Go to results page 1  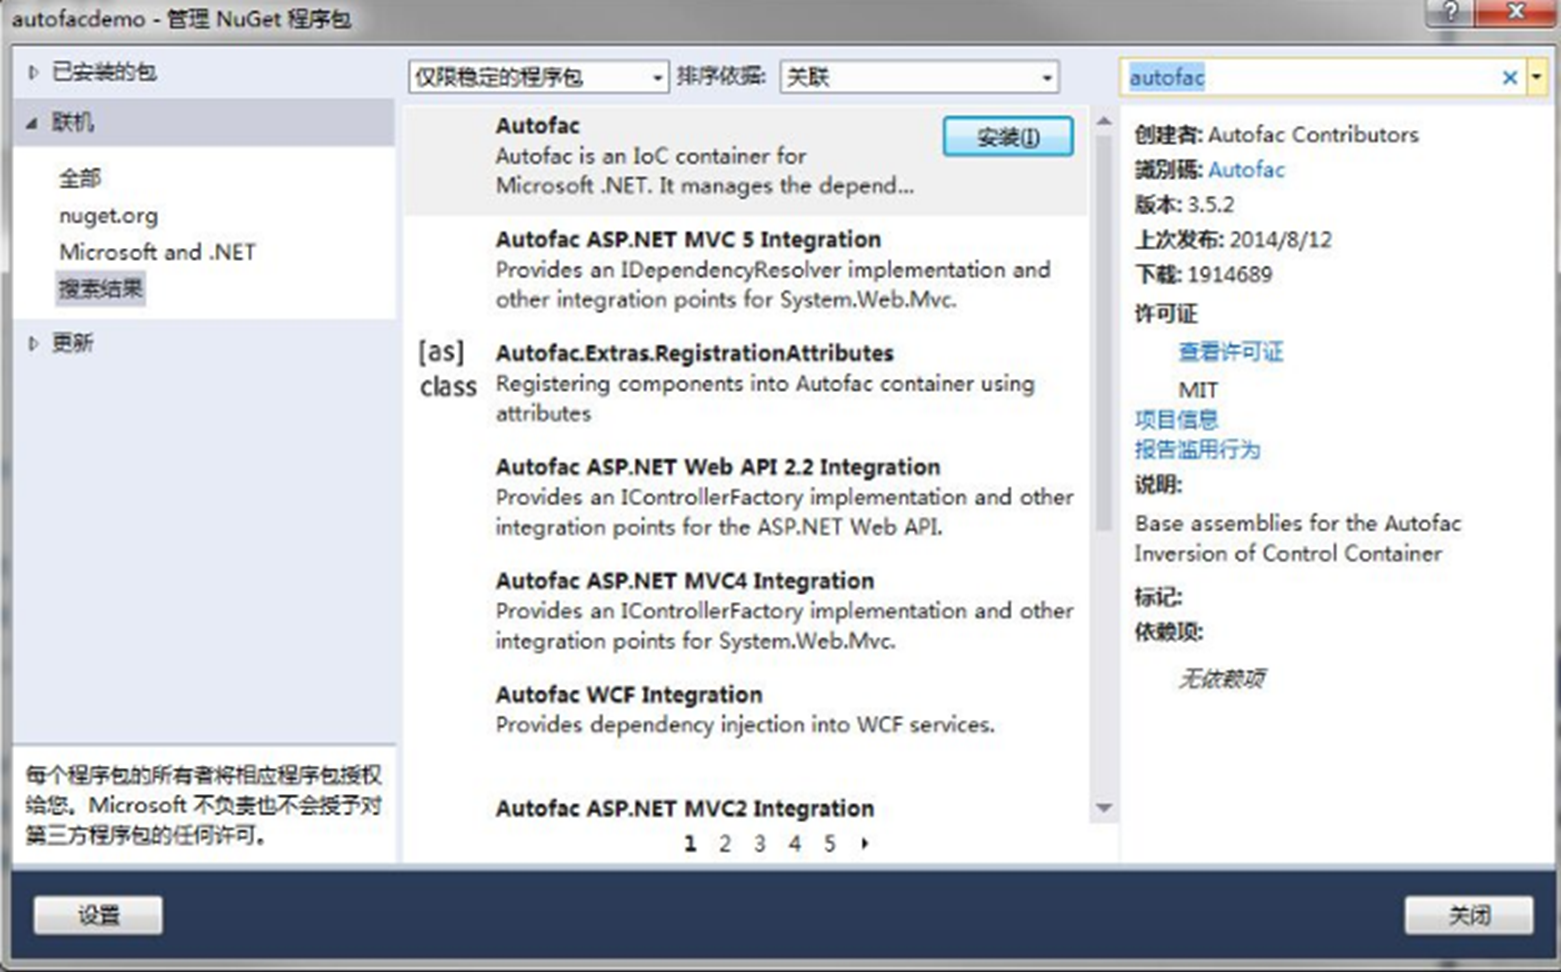click(x=690, y=844)
